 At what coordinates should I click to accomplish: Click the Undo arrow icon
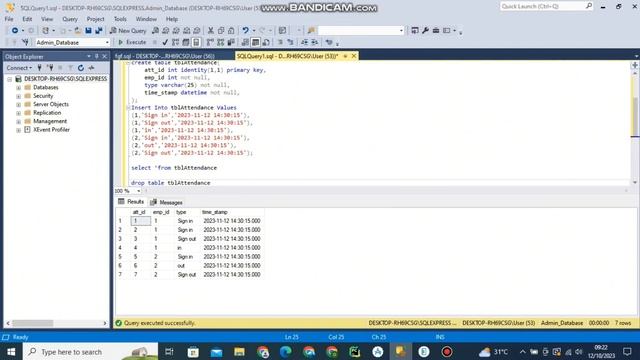point(245,31)
